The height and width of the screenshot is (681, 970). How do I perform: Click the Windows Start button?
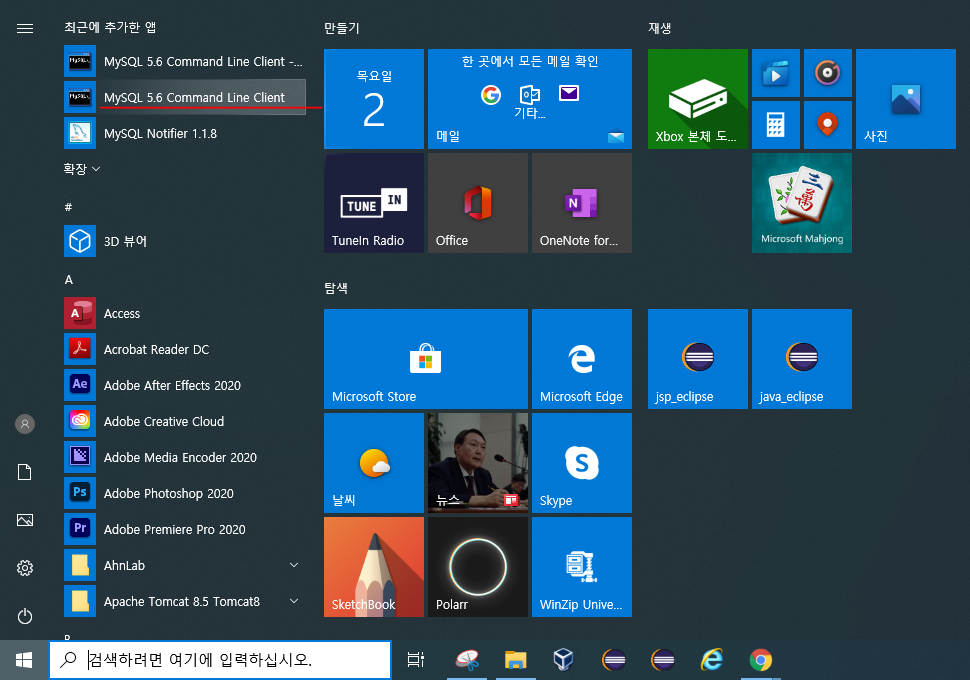24,660
